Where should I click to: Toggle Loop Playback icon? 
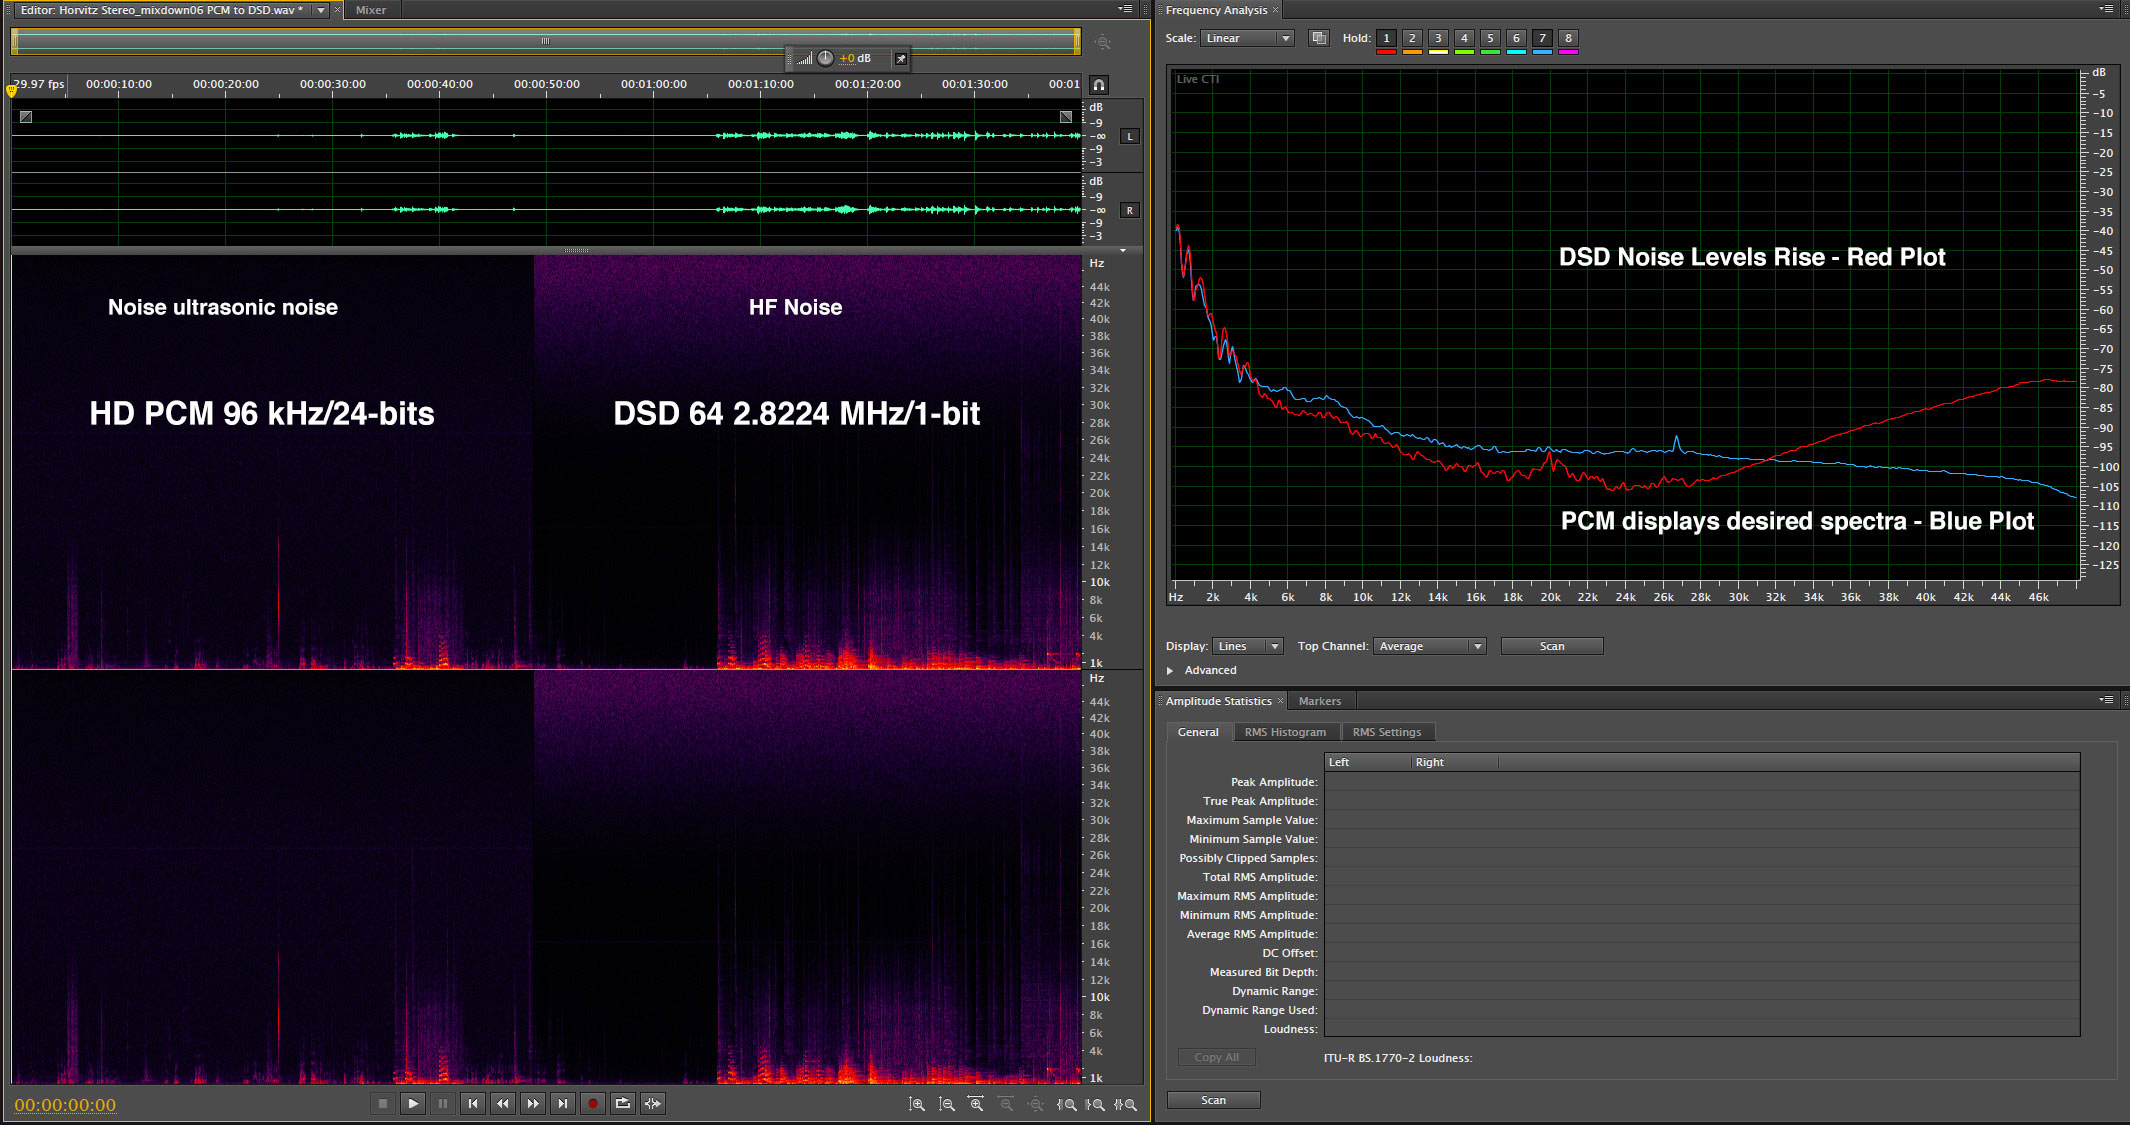coord(623,1103)
